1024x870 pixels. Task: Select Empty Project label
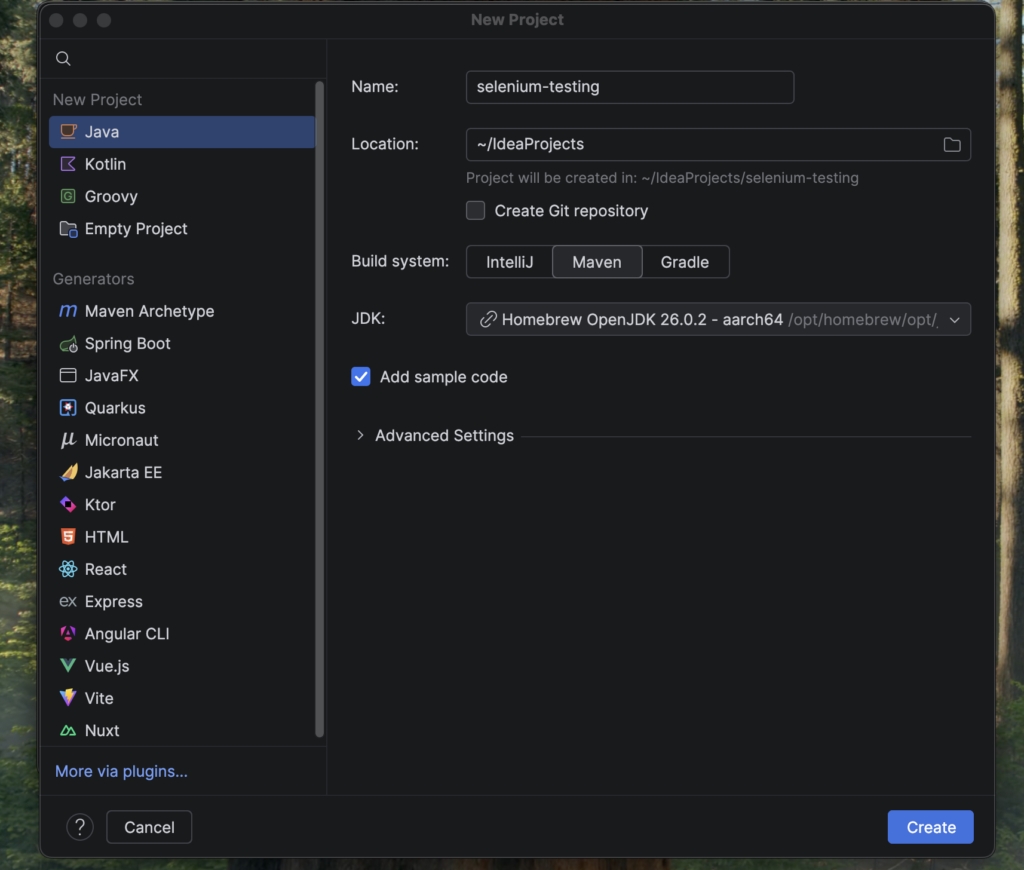[x=136, y=229]
